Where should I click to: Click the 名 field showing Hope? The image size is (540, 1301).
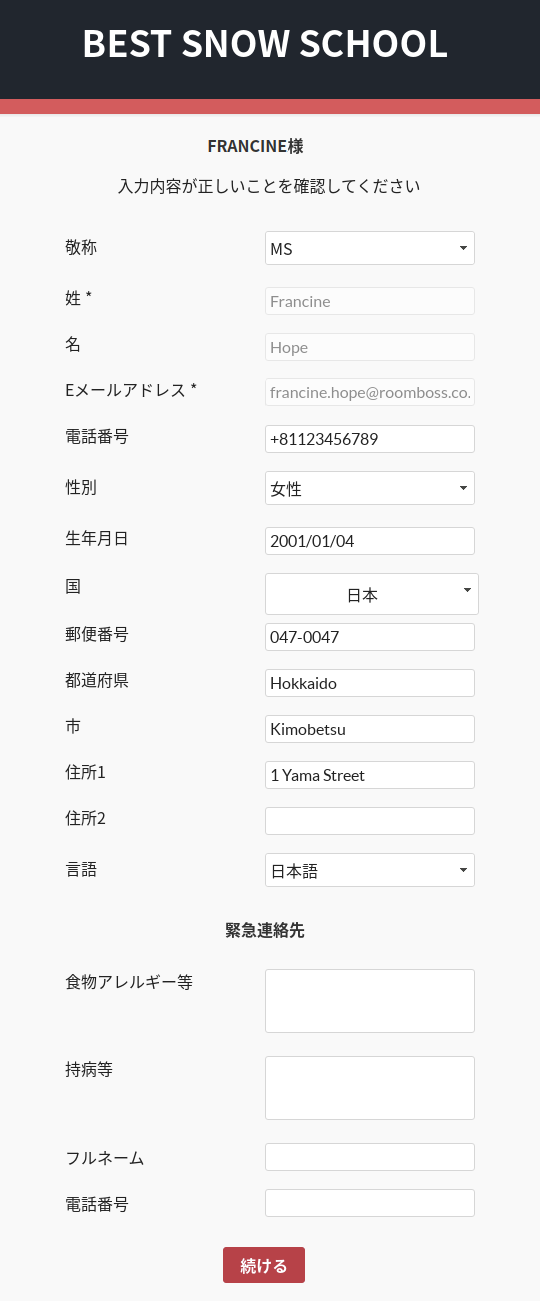coord(370,347)
